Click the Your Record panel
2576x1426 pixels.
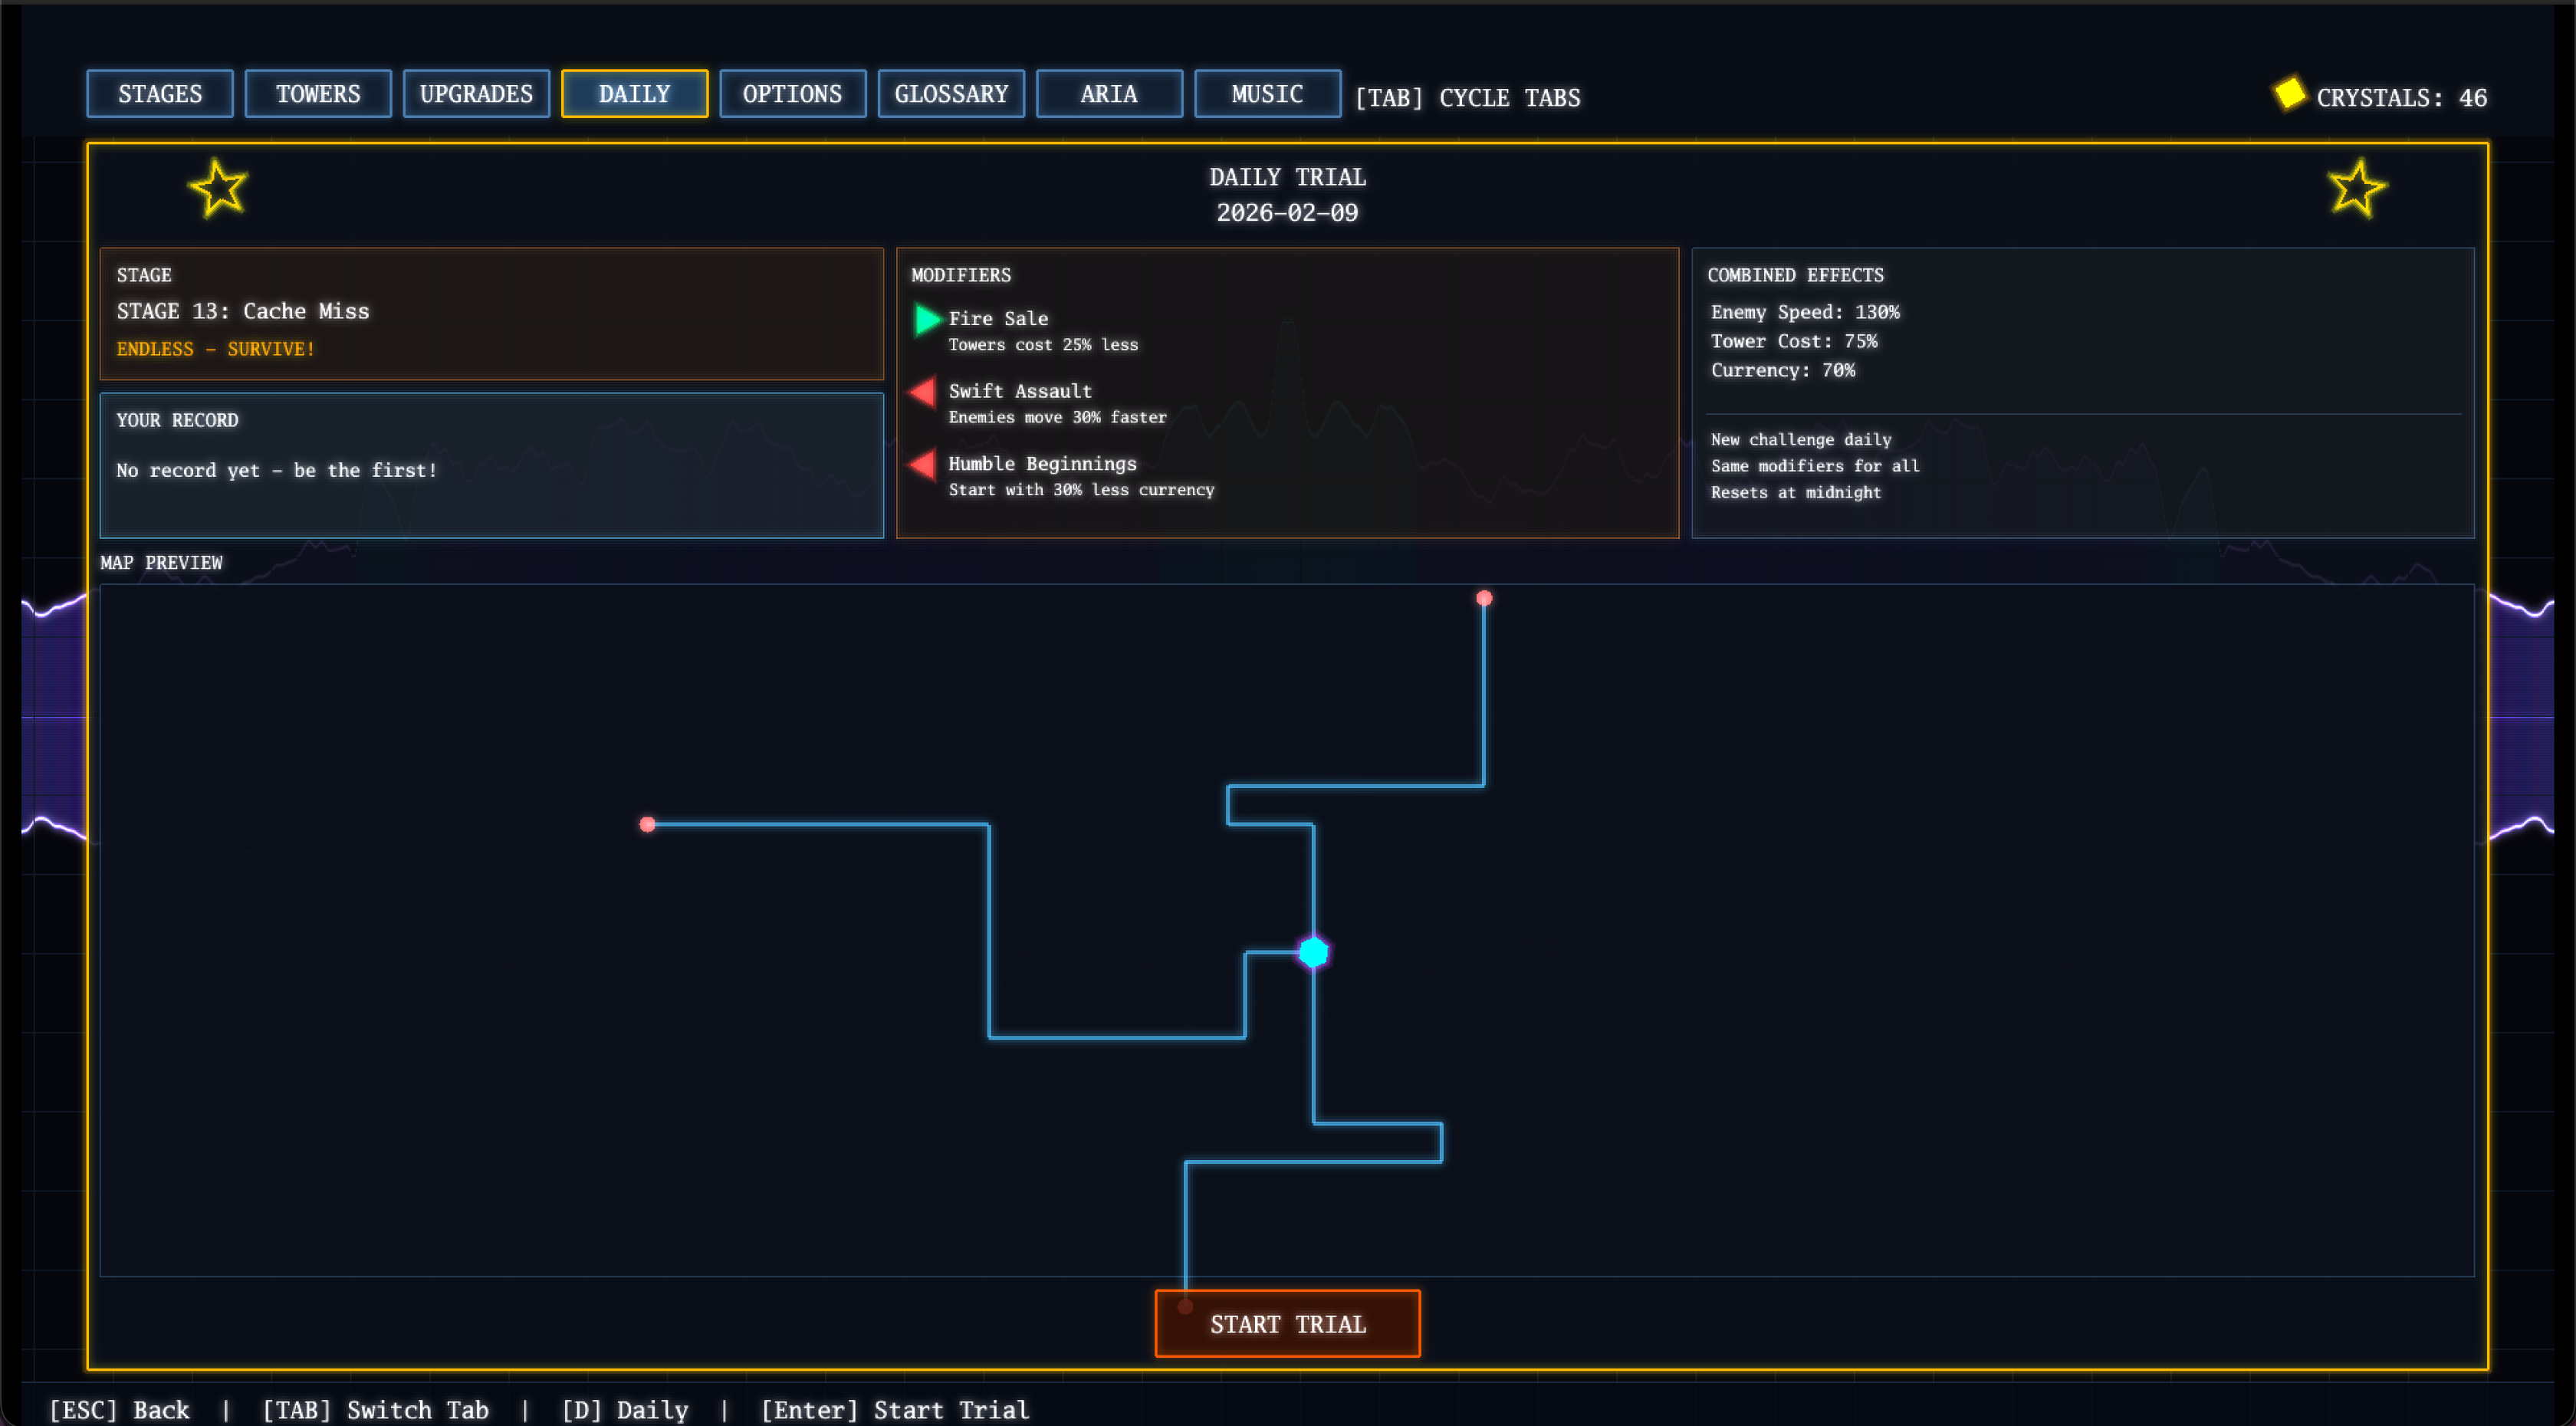pyautogui.click(x=491, y=465)
